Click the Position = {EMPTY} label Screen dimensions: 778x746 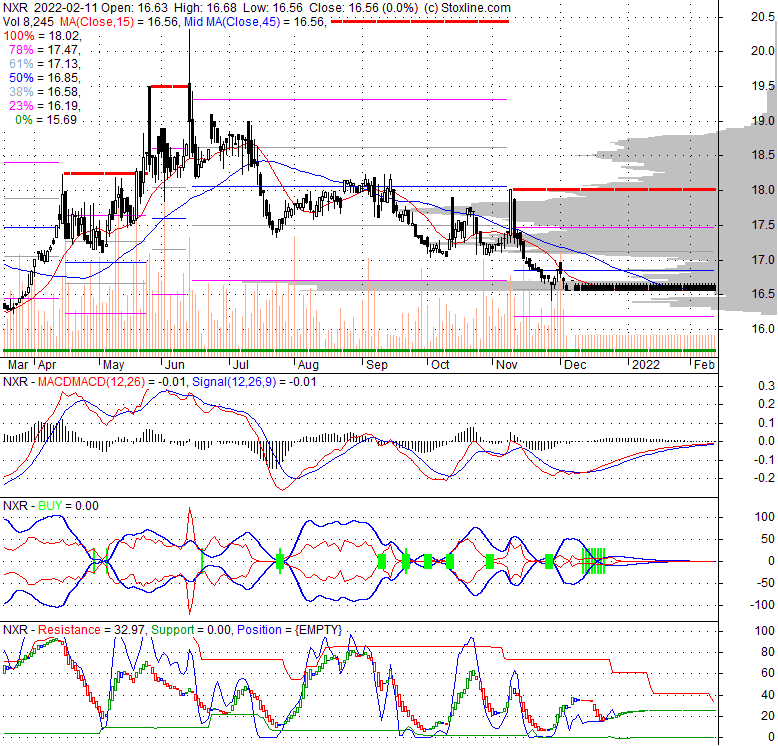290,630
